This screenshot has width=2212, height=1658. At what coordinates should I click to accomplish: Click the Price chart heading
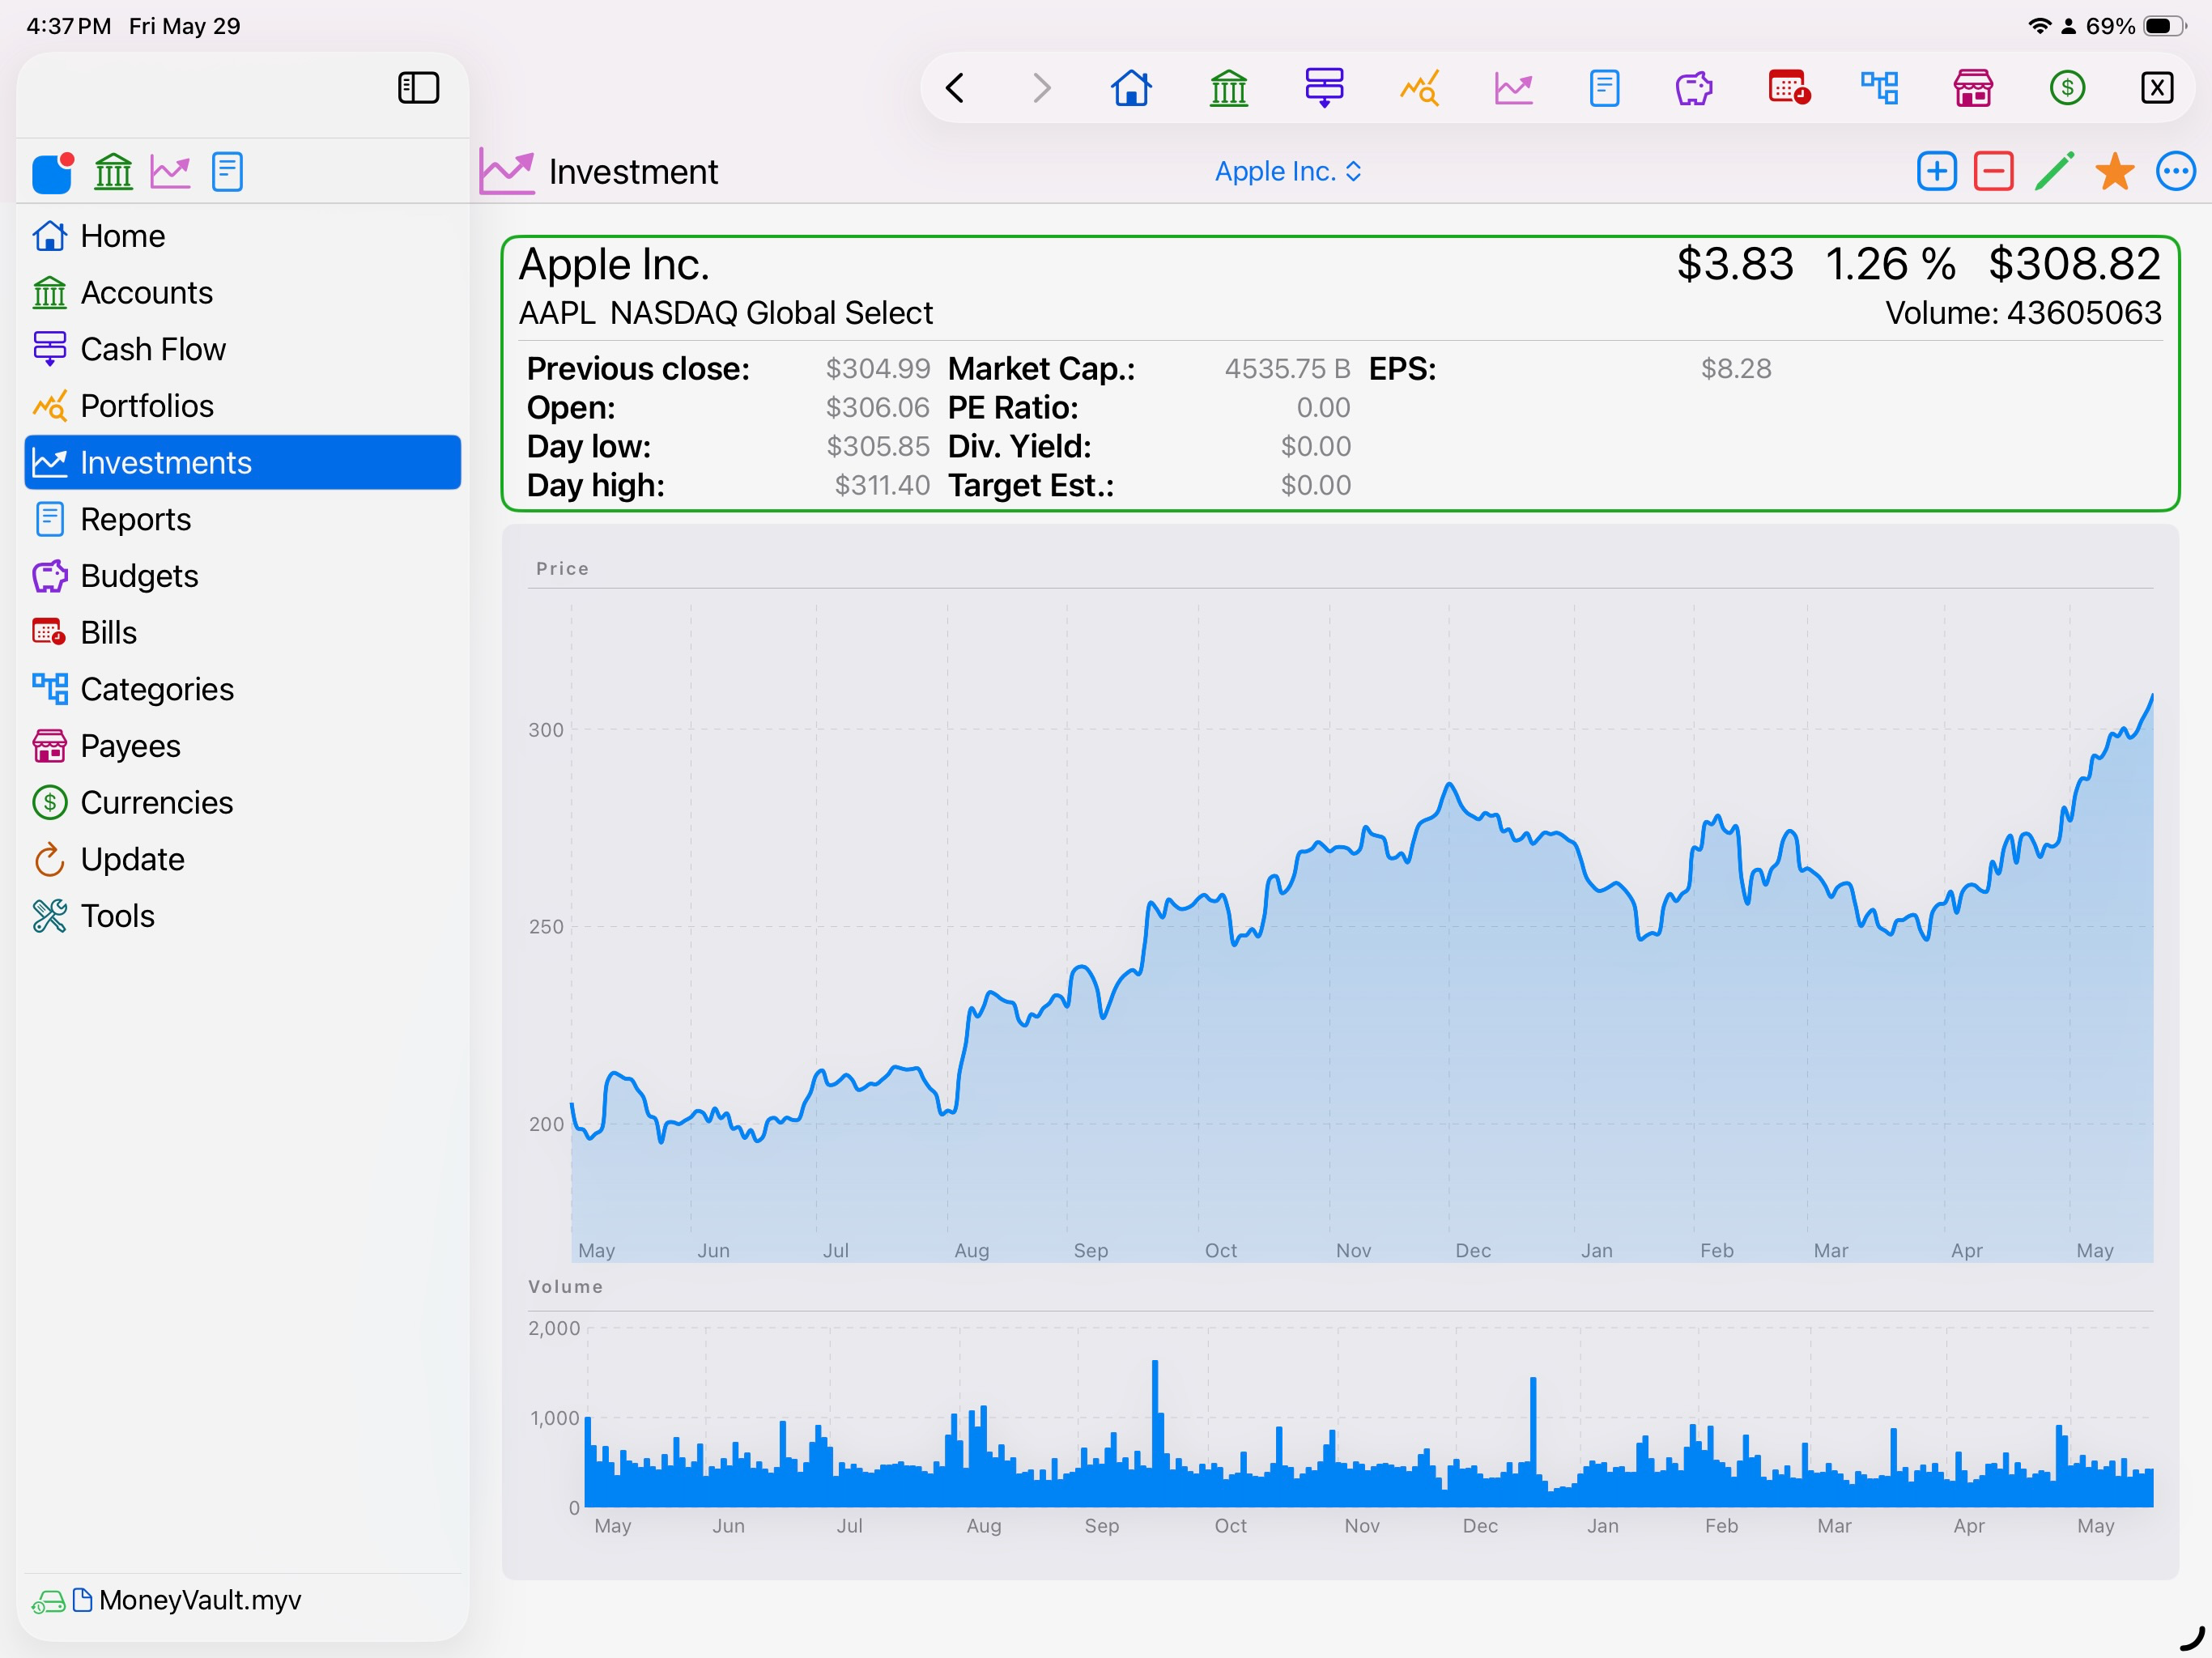coord(562,569)
